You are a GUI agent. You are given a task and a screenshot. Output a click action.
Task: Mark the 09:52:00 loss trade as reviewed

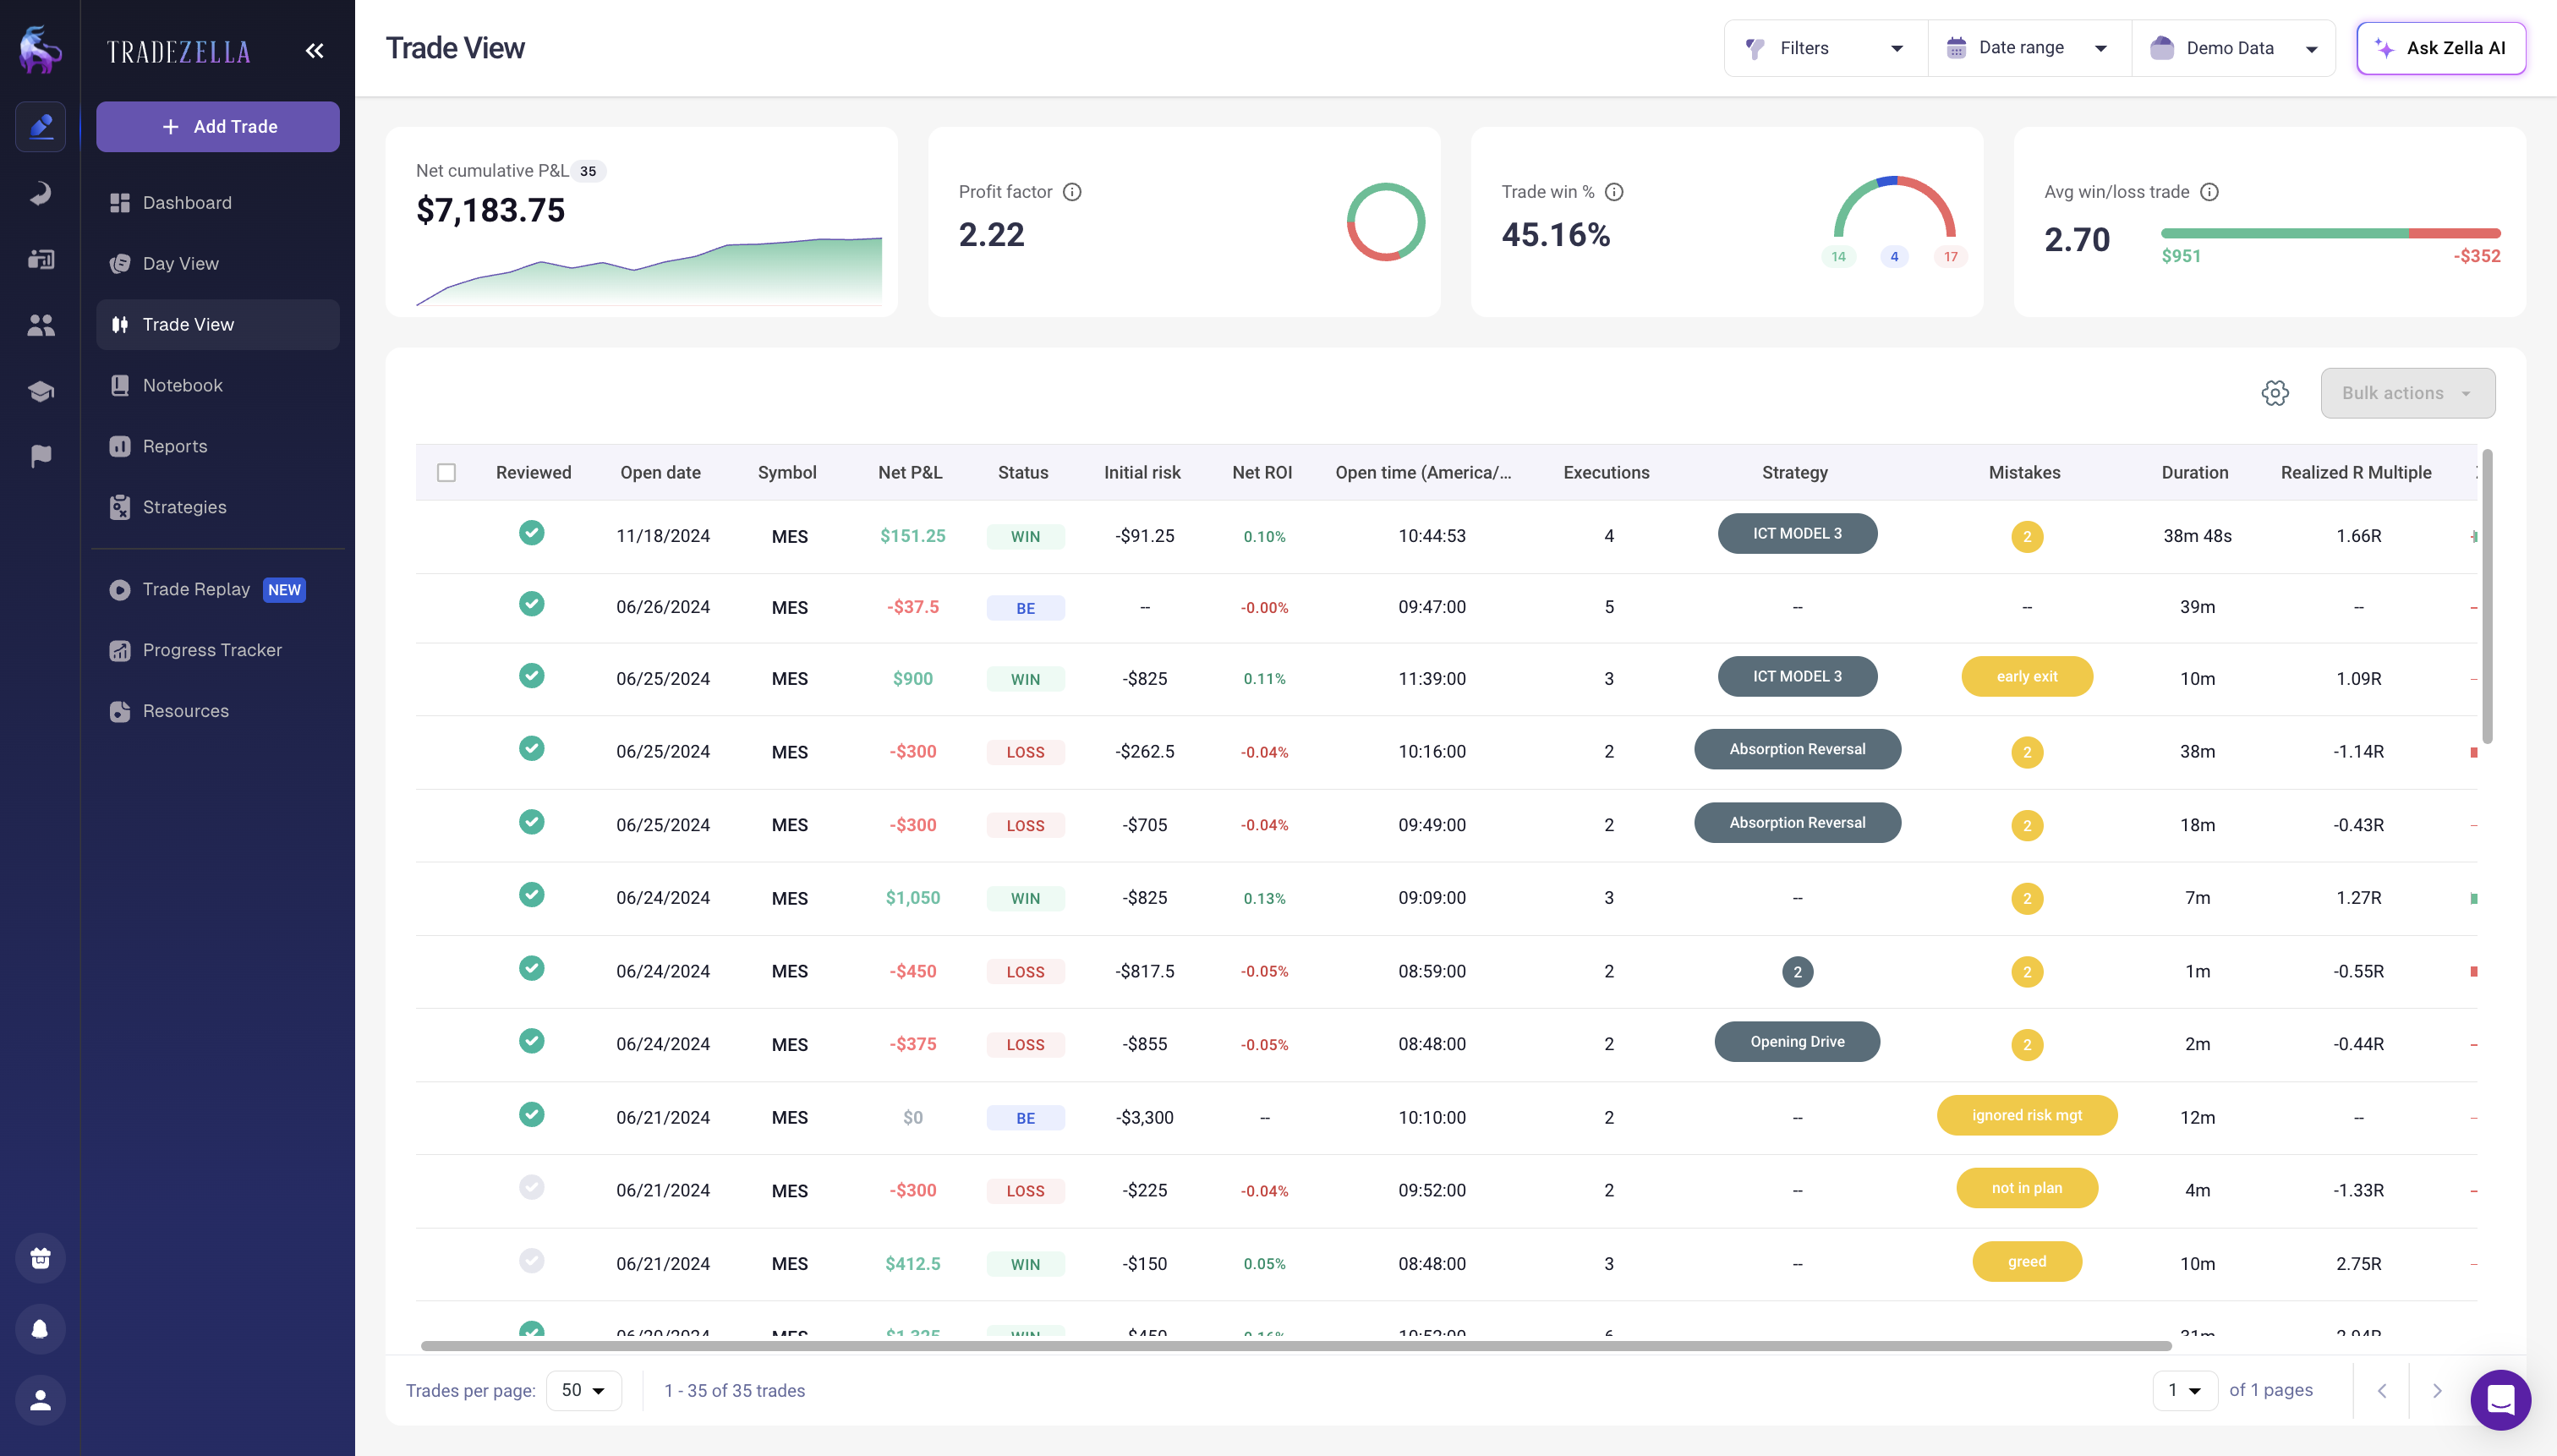(531, 1188)
